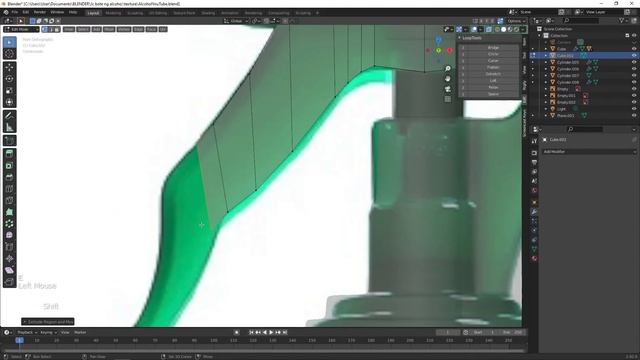This screenshot has height=360, width=640.
Task: Toggle visibility of Cylinder.005
Action: [x=634, y=62]
